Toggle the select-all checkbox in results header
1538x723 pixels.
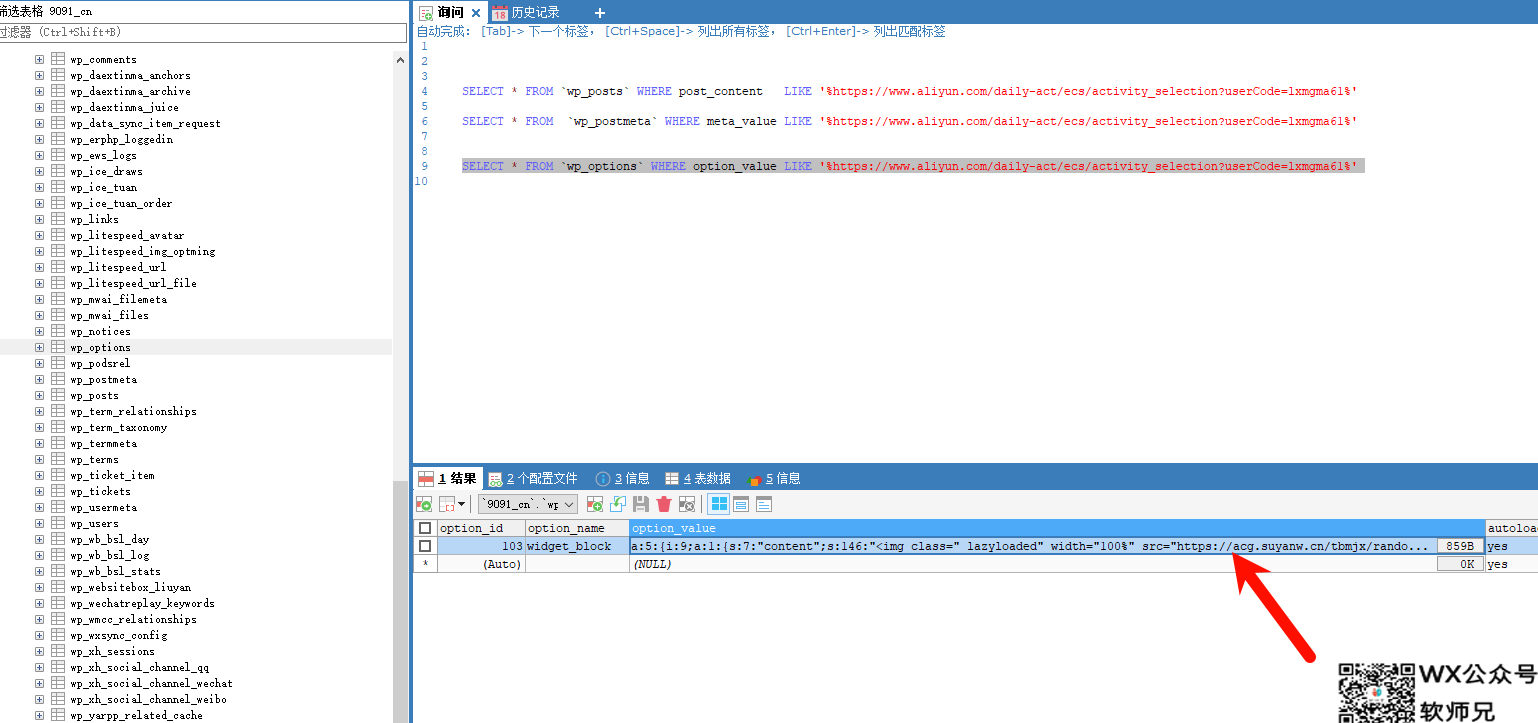click(425, 528)
